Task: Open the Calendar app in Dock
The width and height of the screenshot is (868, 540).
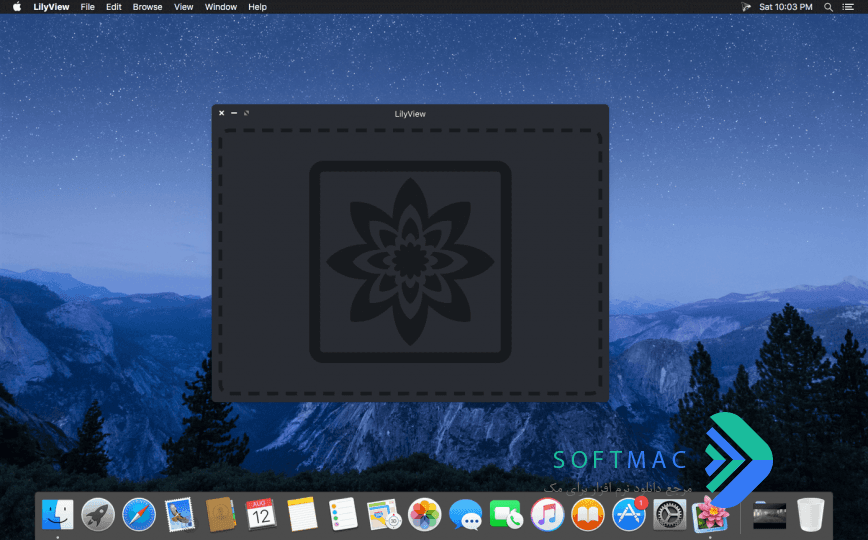Action: coord(261,515)
